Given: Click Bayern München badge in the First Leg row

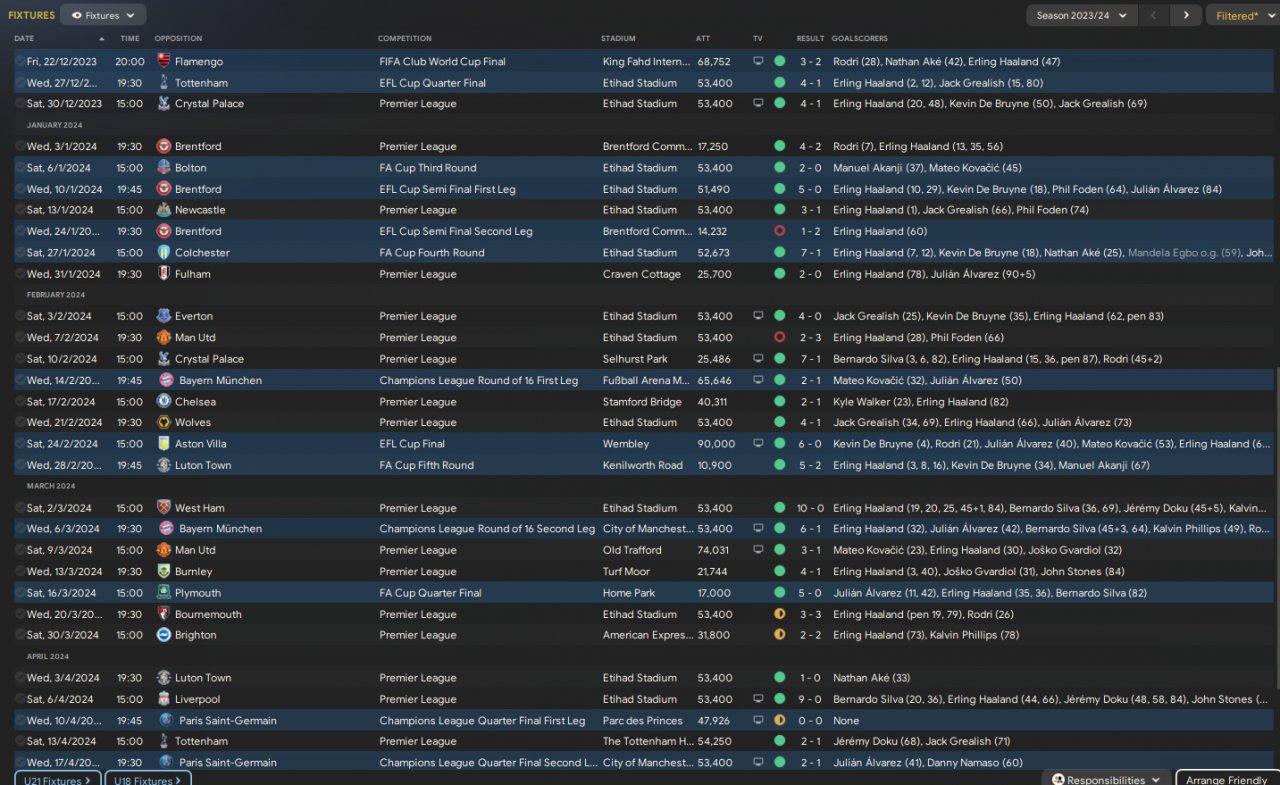Looking at the screenshot, I should pos(167,381).
